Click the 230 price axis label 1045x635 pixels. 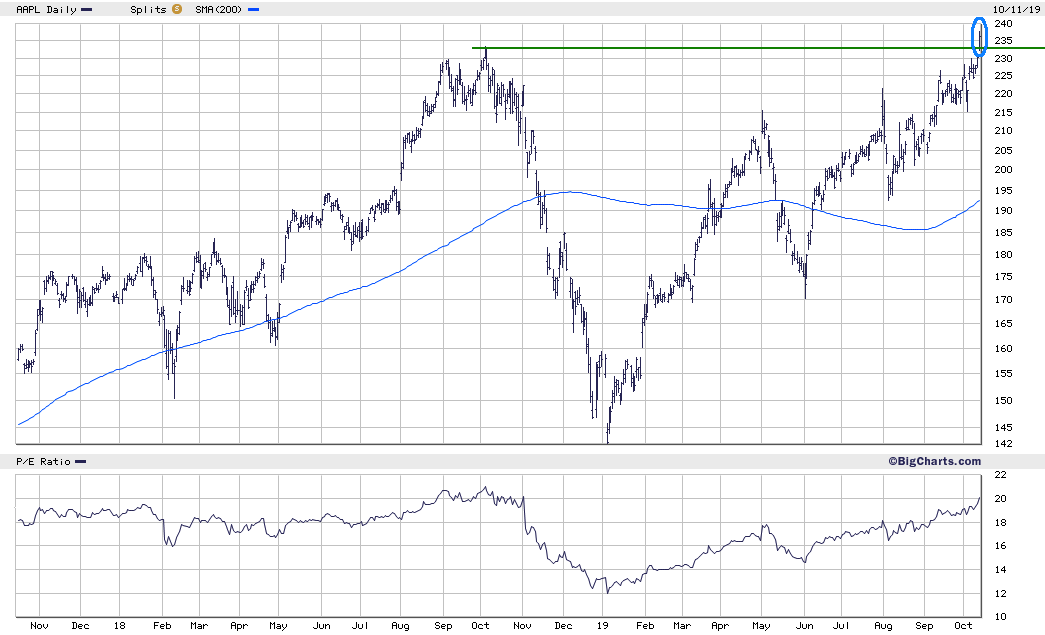click(x=1003, y=59)
